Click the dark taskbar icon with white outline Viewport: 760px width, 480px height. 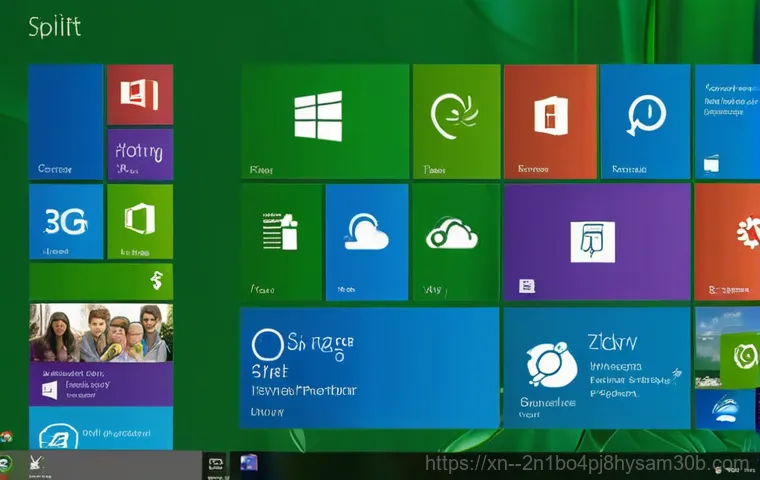[216, 464]
